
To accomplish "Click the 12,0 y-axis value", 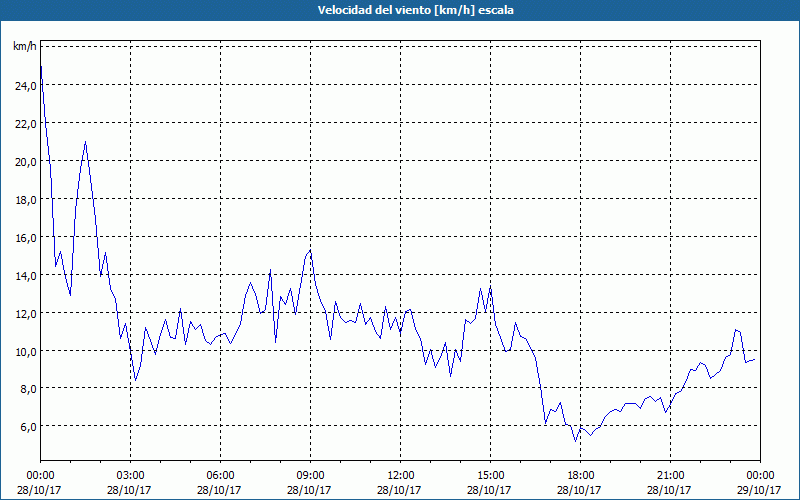I will tap(26, 314).
